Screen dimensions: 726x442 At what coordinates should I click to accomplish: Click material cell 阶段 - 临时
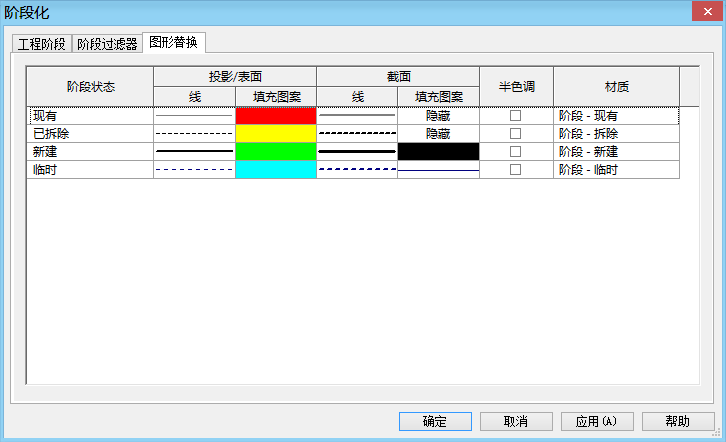click(616, 169)
